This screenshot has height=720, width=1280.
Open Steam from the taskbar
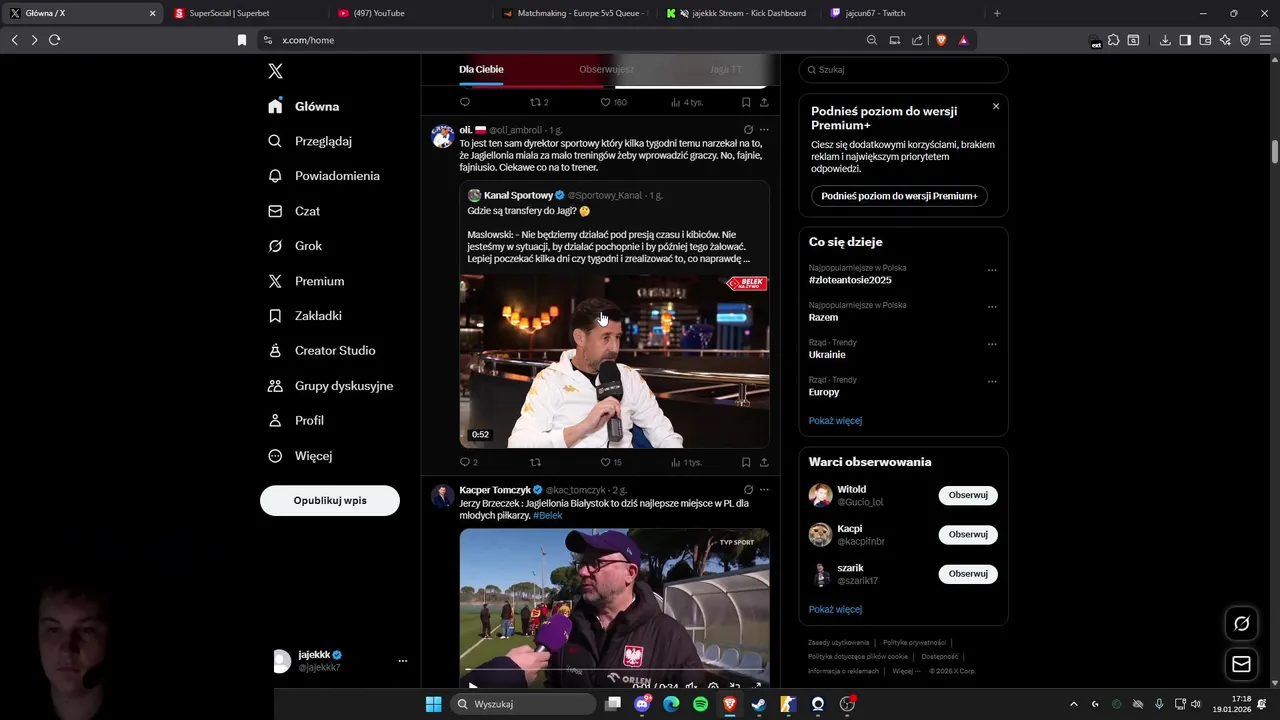[759, 704]
